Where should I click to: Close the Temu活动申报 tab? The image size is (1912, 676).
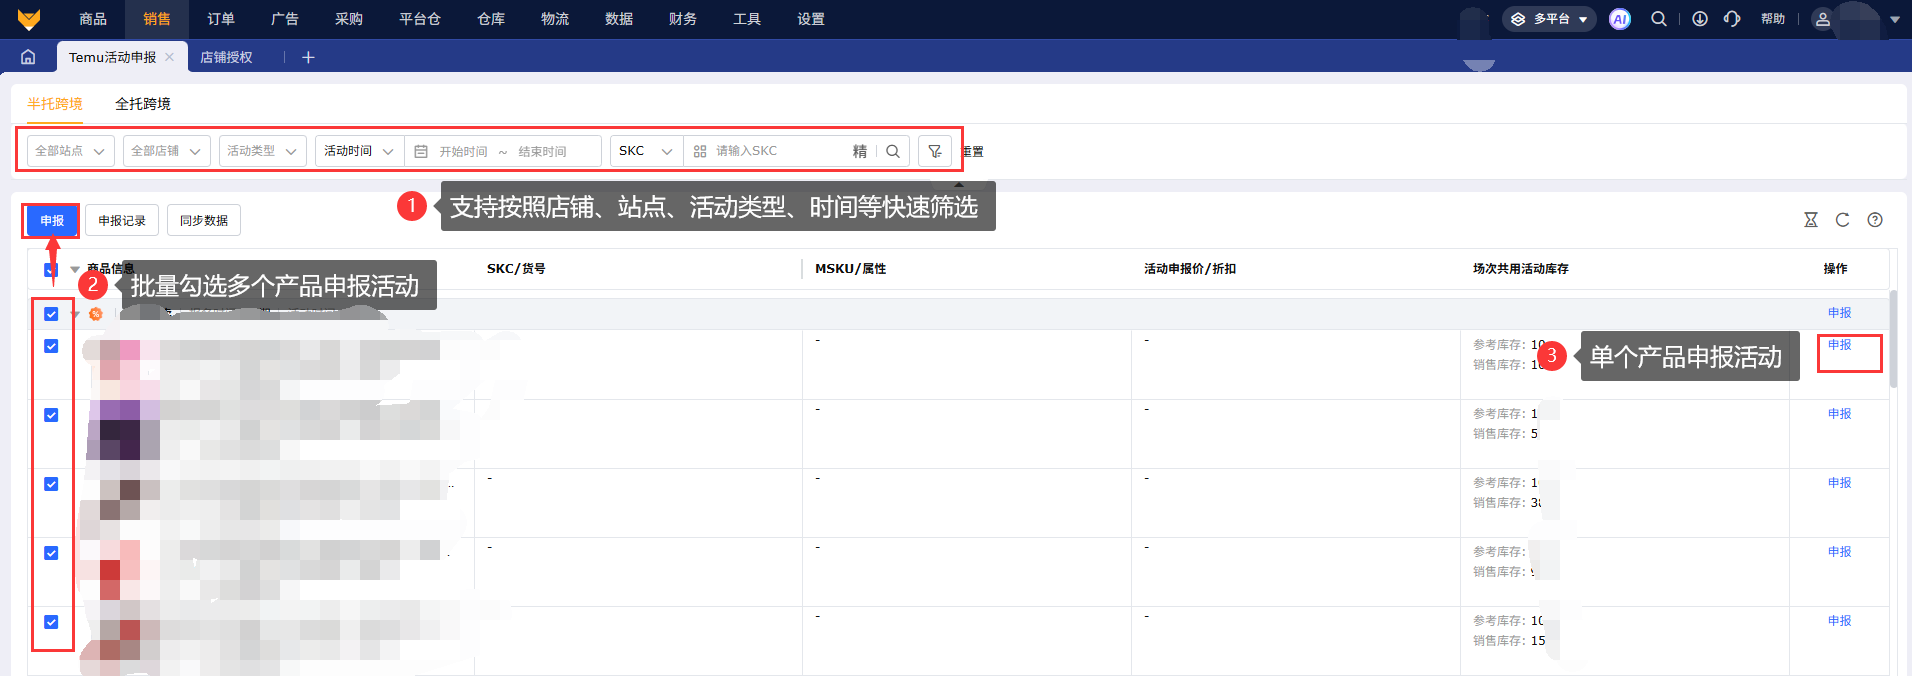click(170, 57)
